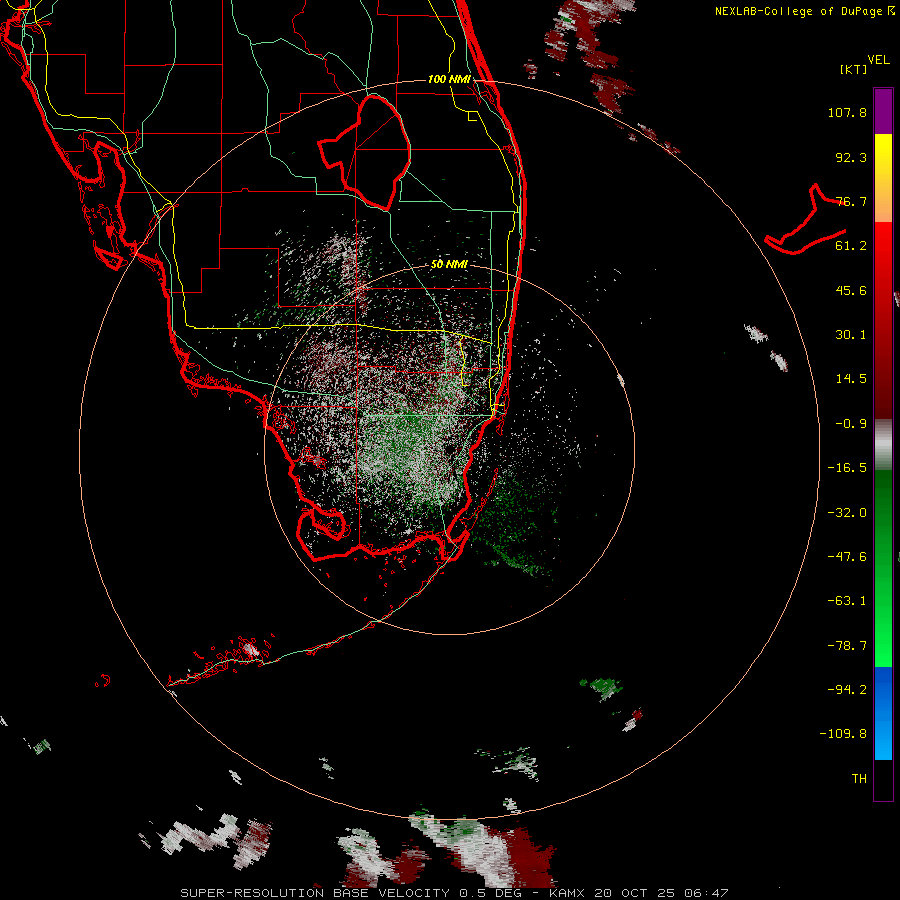The height and width of the screenshot is (900, 900).
Task: Click the 107.8 velocity scale value
Action: (847, 112)
